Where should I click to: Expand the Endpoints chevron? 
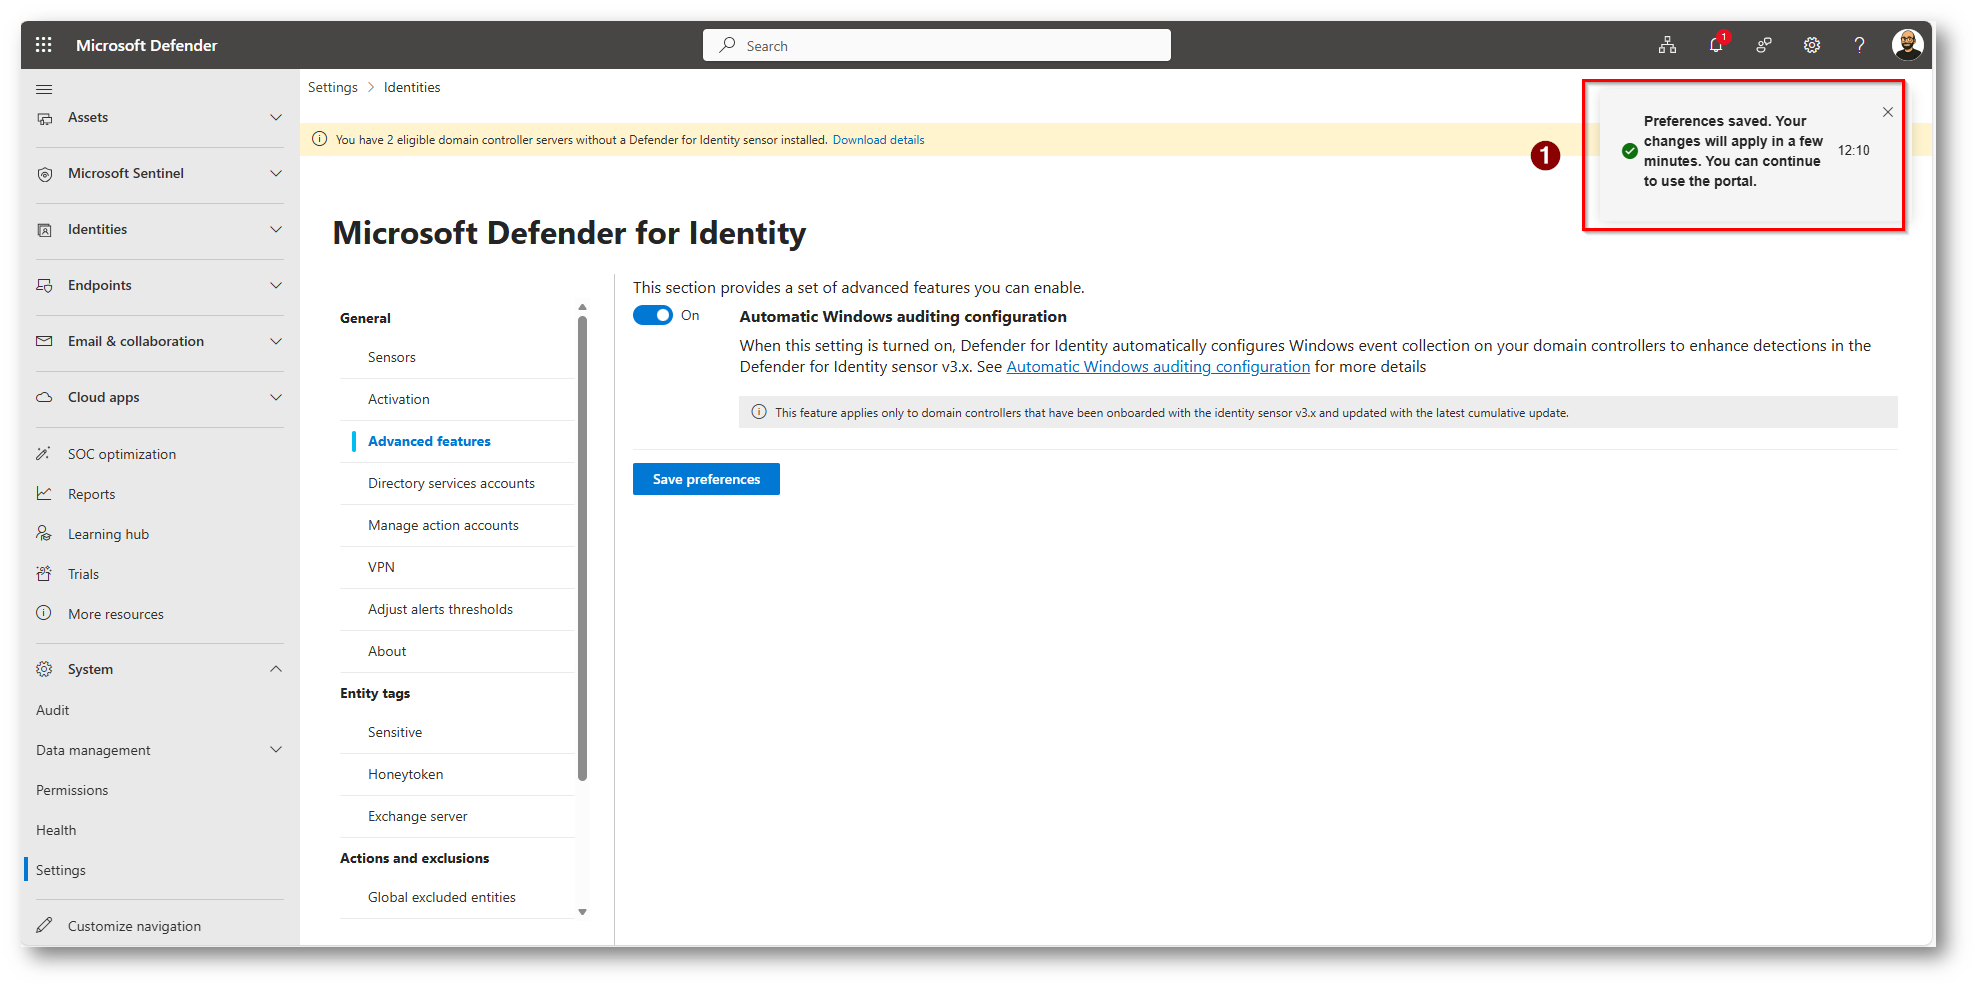coord(276,286)
